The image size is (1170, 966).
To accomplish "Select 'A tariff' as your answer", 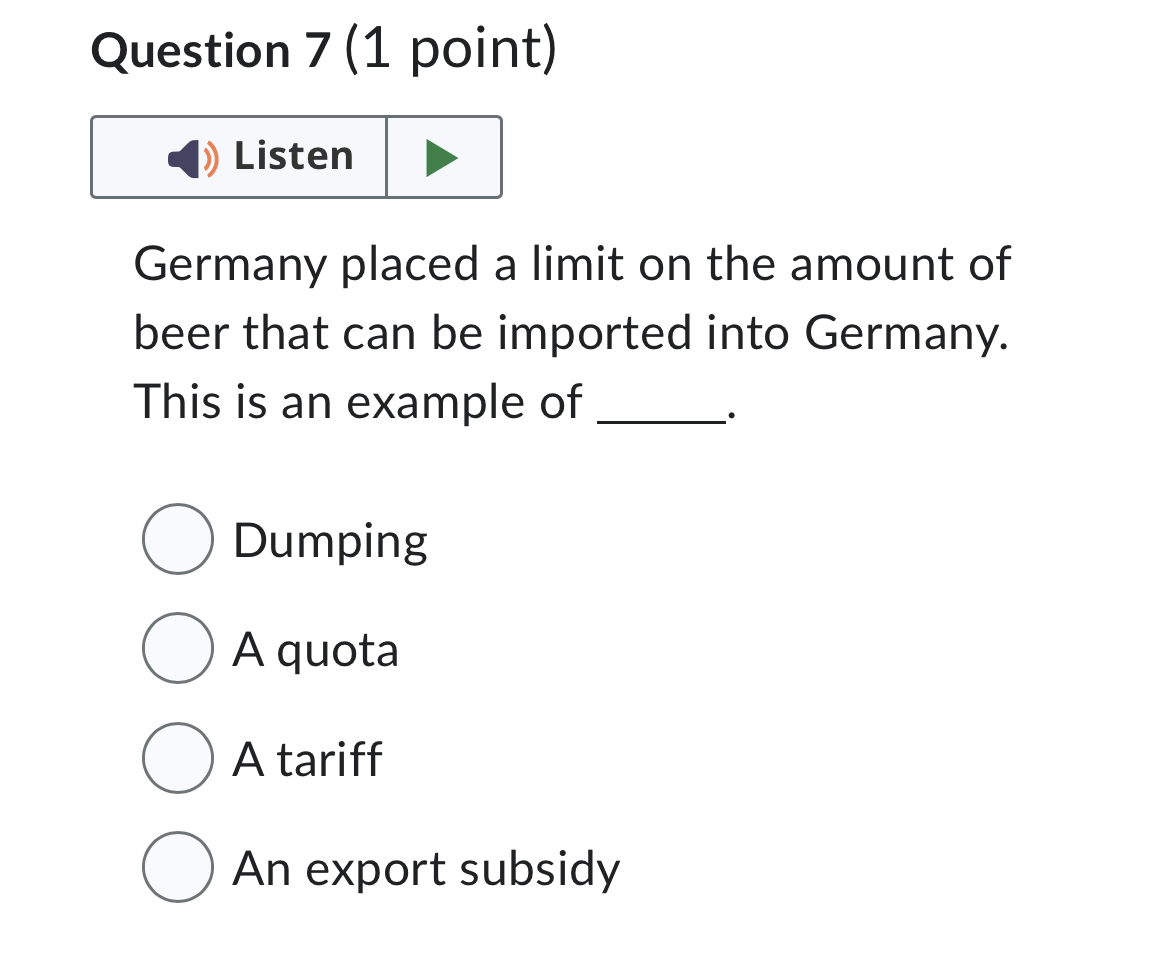I will click(177, 759).
